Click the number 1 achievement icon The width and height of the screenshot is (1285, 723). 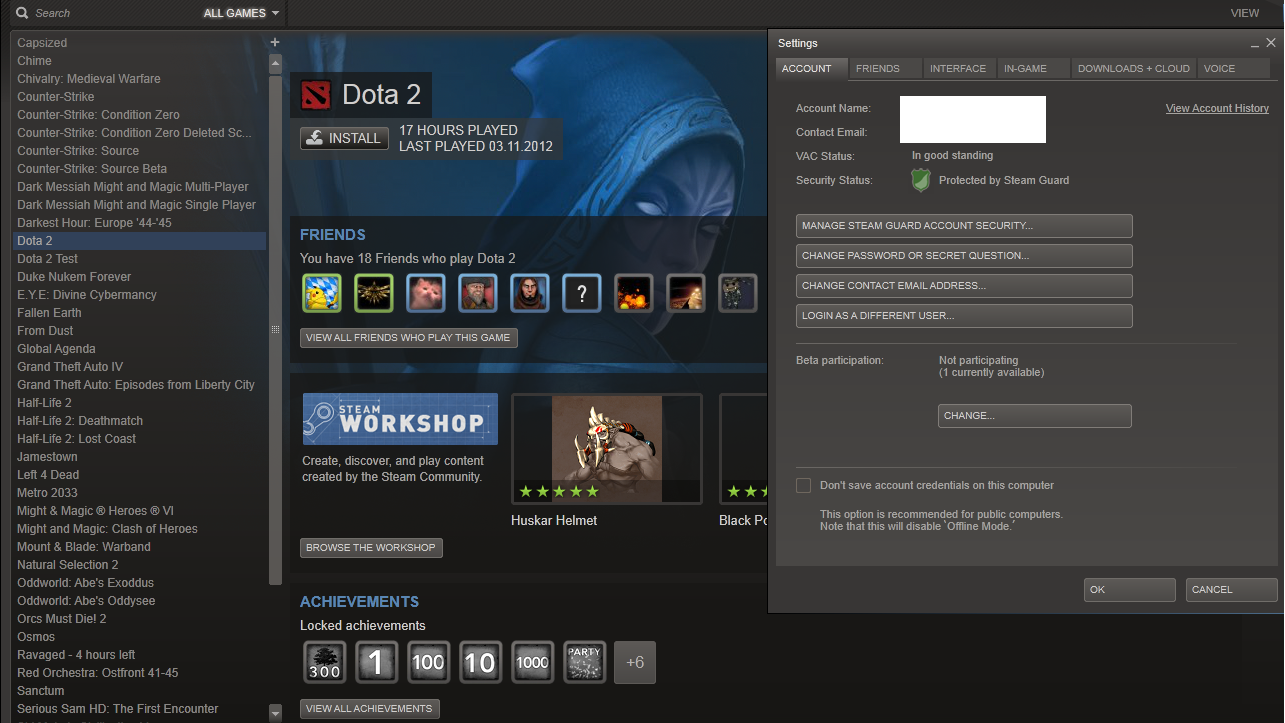[x=375, y=662]
